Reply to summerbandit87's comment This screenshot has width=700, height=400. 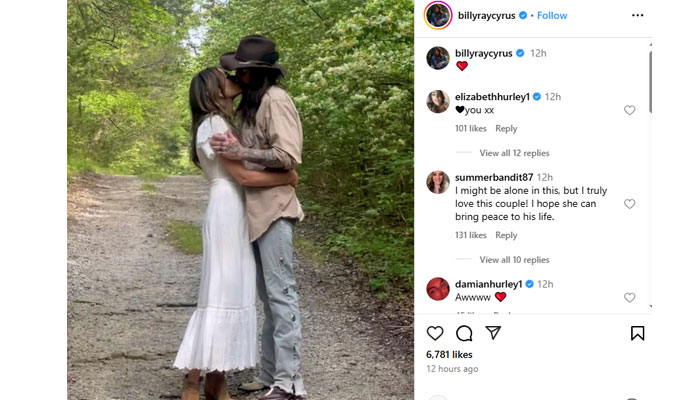pyautogui.click(x=506, y=235)
